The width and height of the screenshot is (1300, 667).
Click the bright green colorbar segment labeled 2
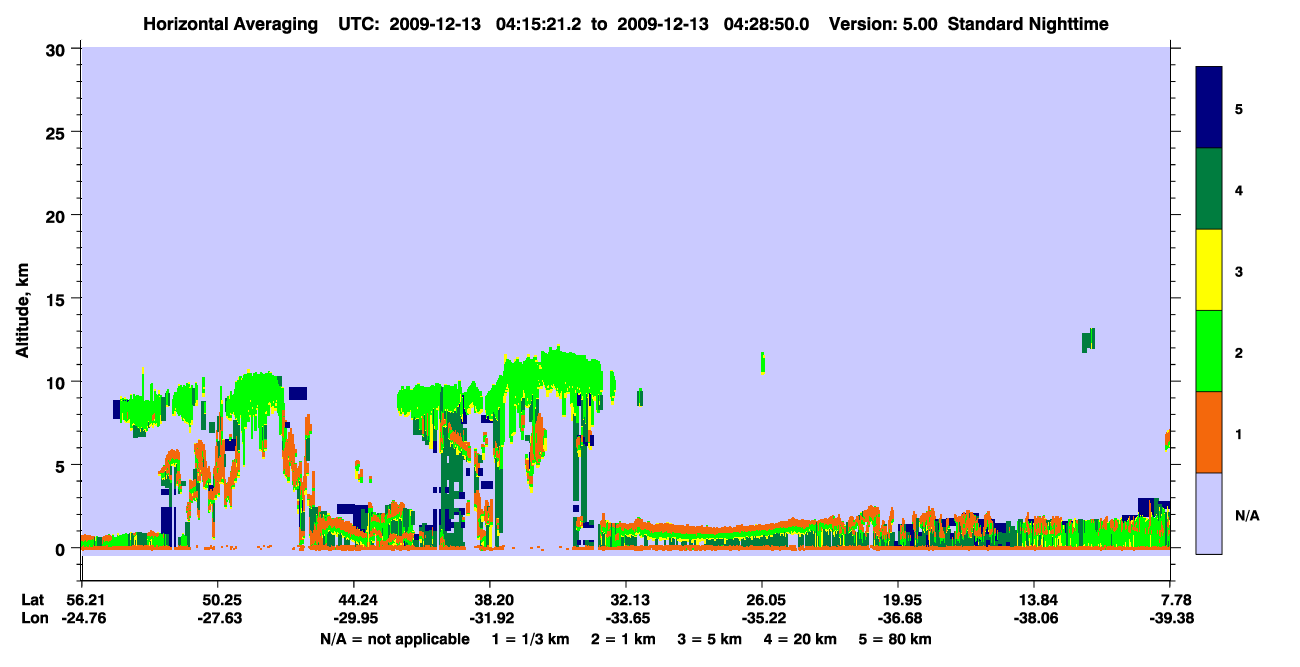[1209, 350]
